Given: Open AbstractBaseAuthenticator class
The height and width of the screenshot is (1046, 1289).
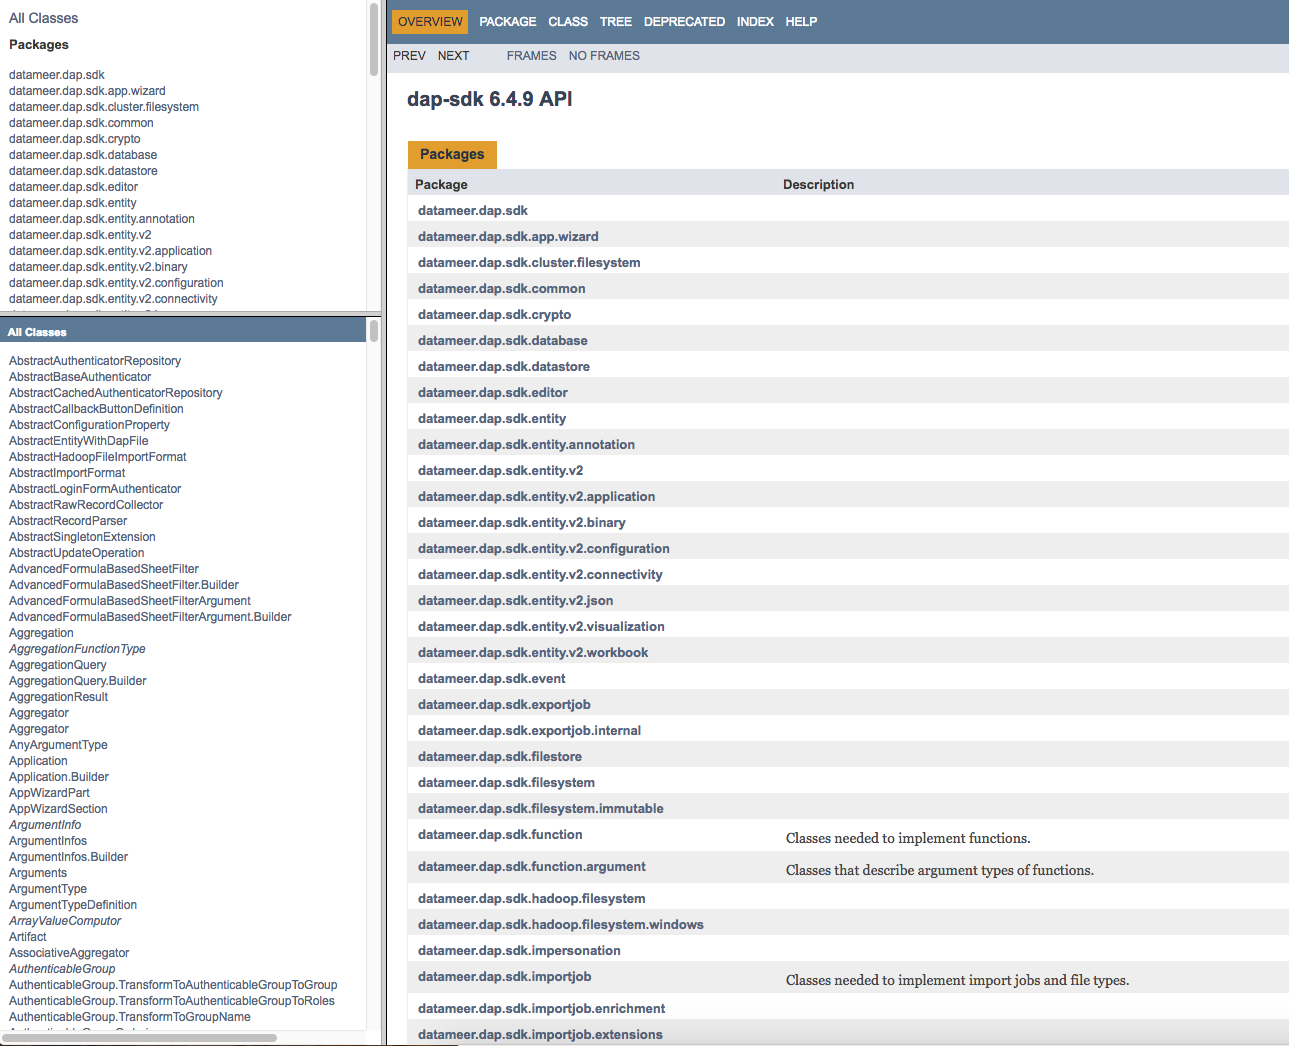Looking at the screenshot, I should (x=80, y=377).
